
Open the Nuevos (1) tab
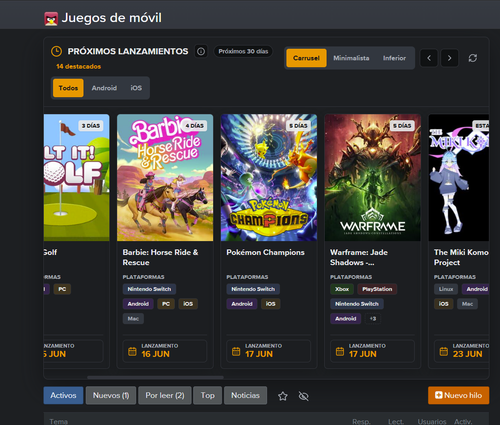click(111, 395)
